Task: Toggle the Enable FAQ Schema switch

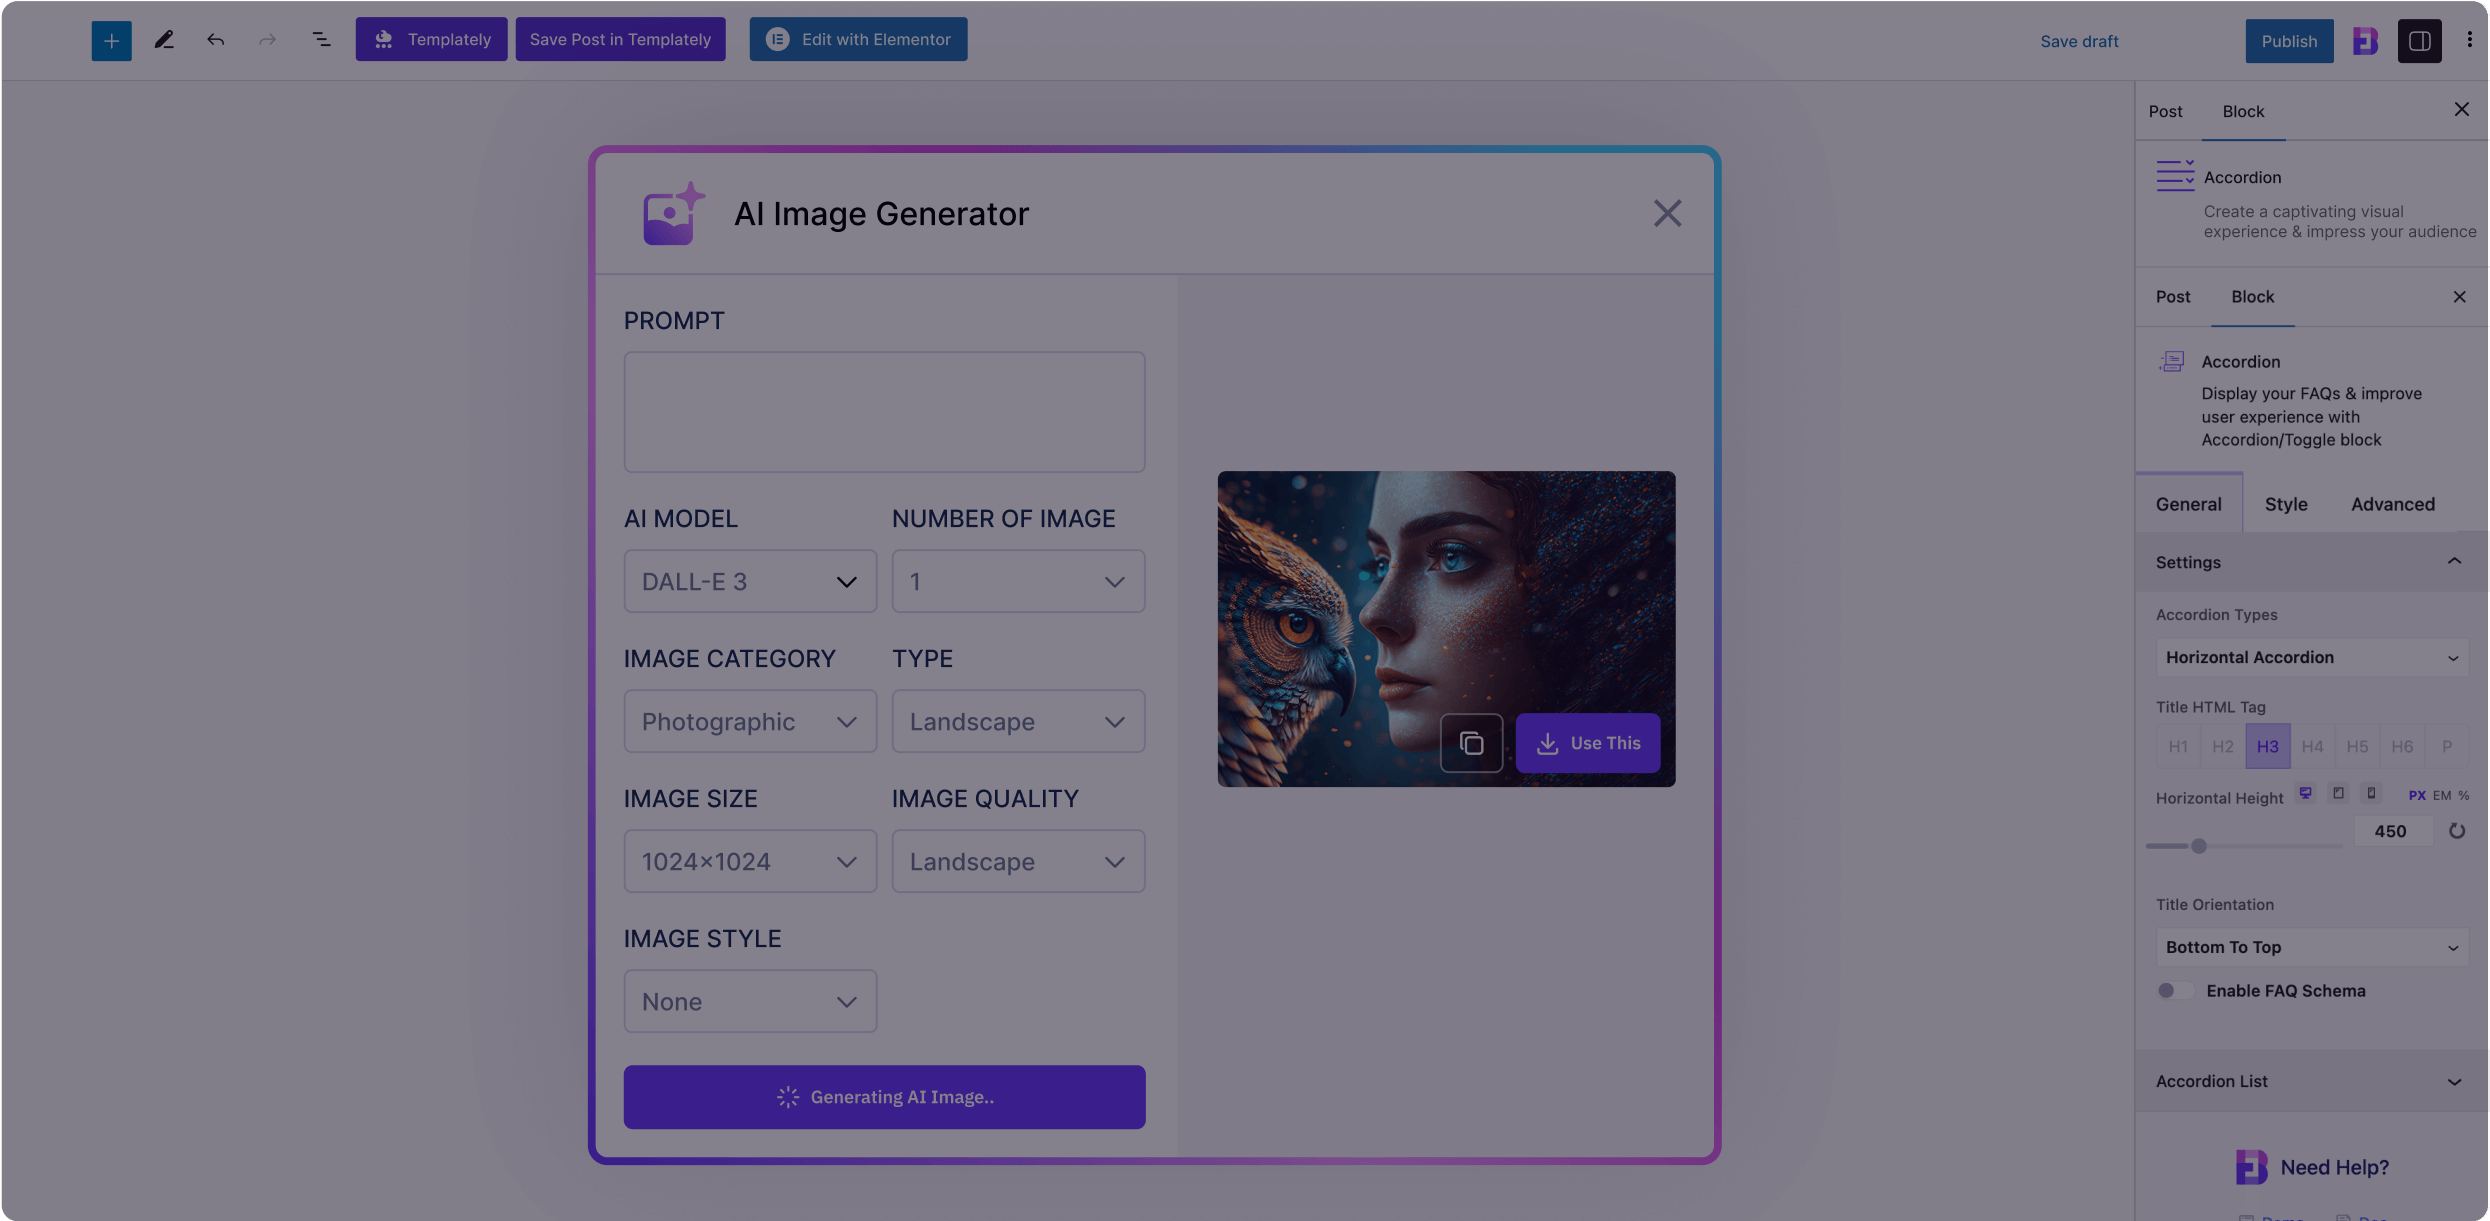Action: click(2175, 990)
